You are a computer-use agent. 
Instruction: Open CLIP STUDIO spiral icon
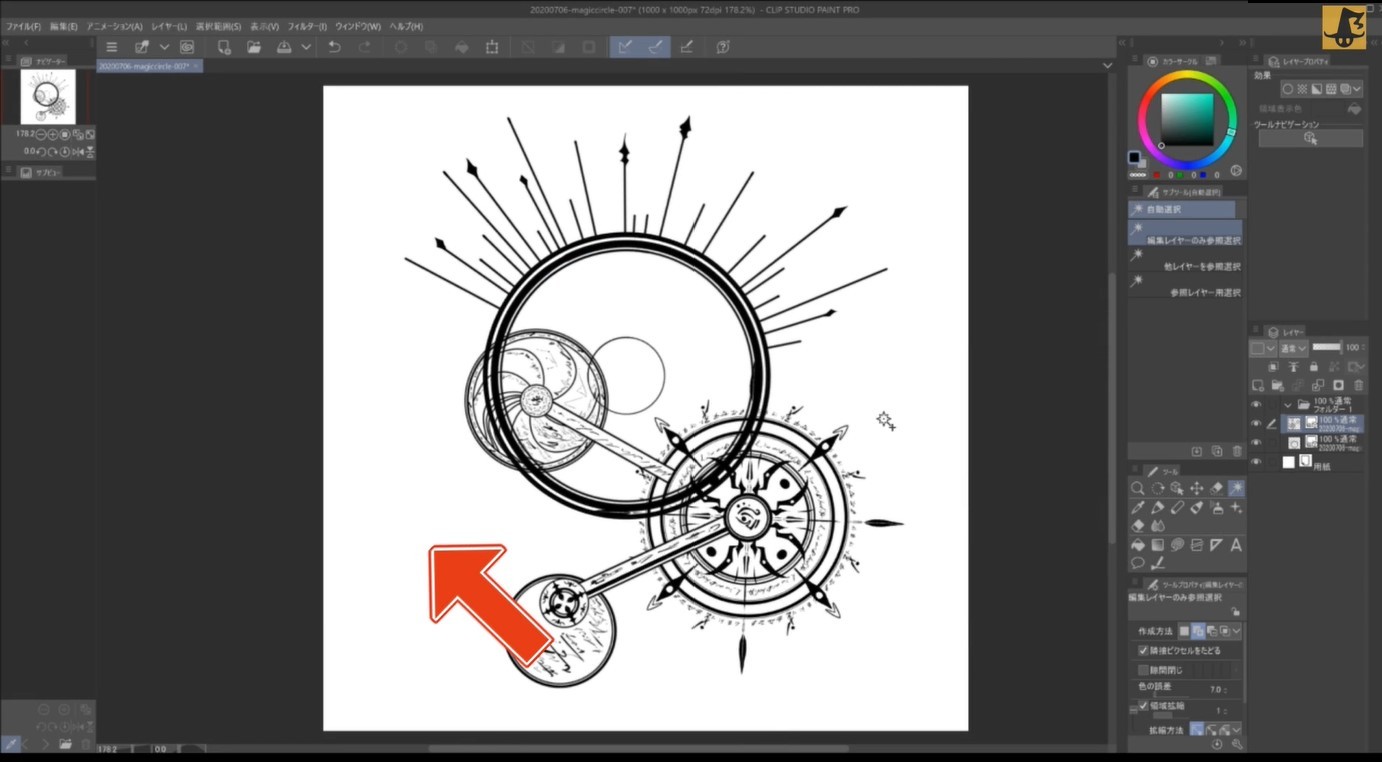click(x=186, y=47)
